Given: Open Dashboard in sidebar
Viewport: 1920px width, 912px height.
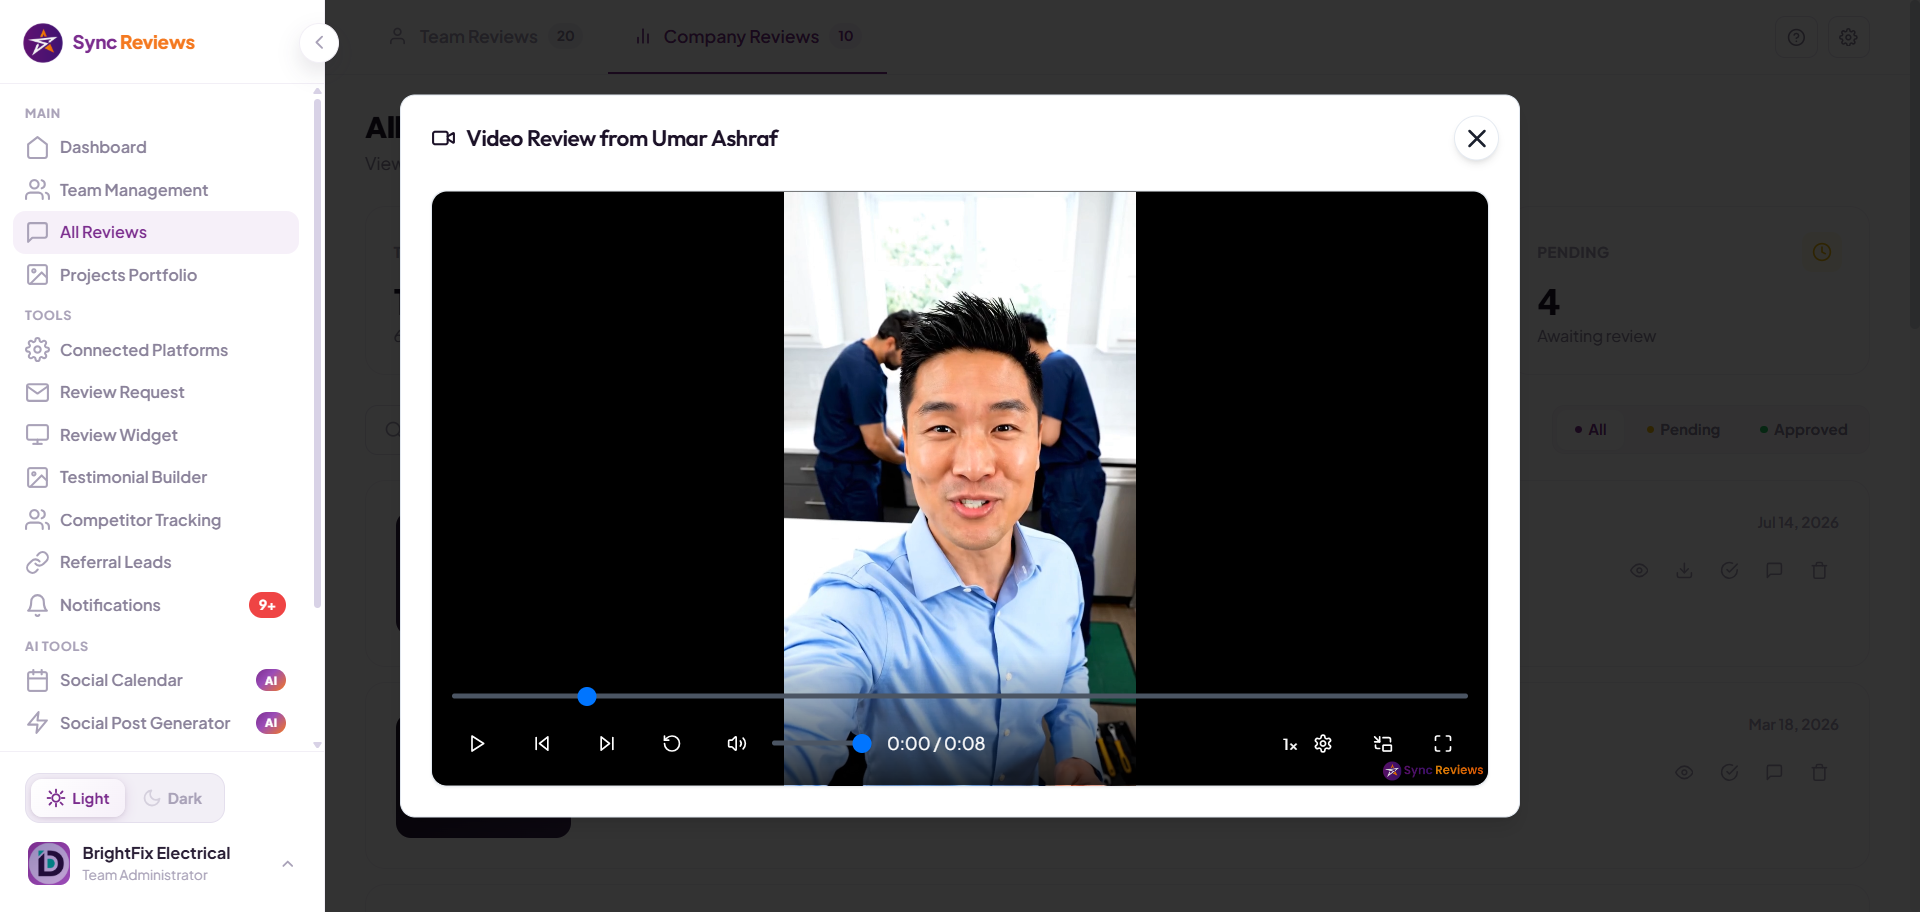Looking at the screenshot, I should click(156, 147).
